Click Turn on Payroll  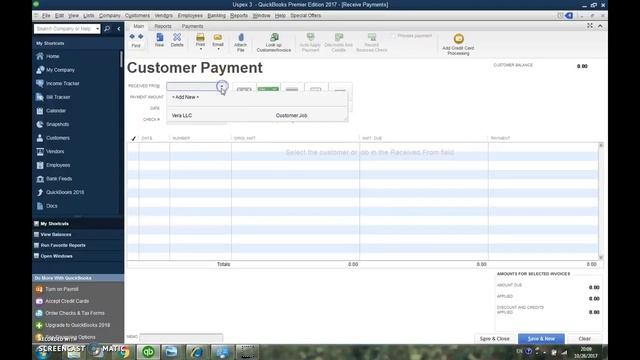[62, 289]
